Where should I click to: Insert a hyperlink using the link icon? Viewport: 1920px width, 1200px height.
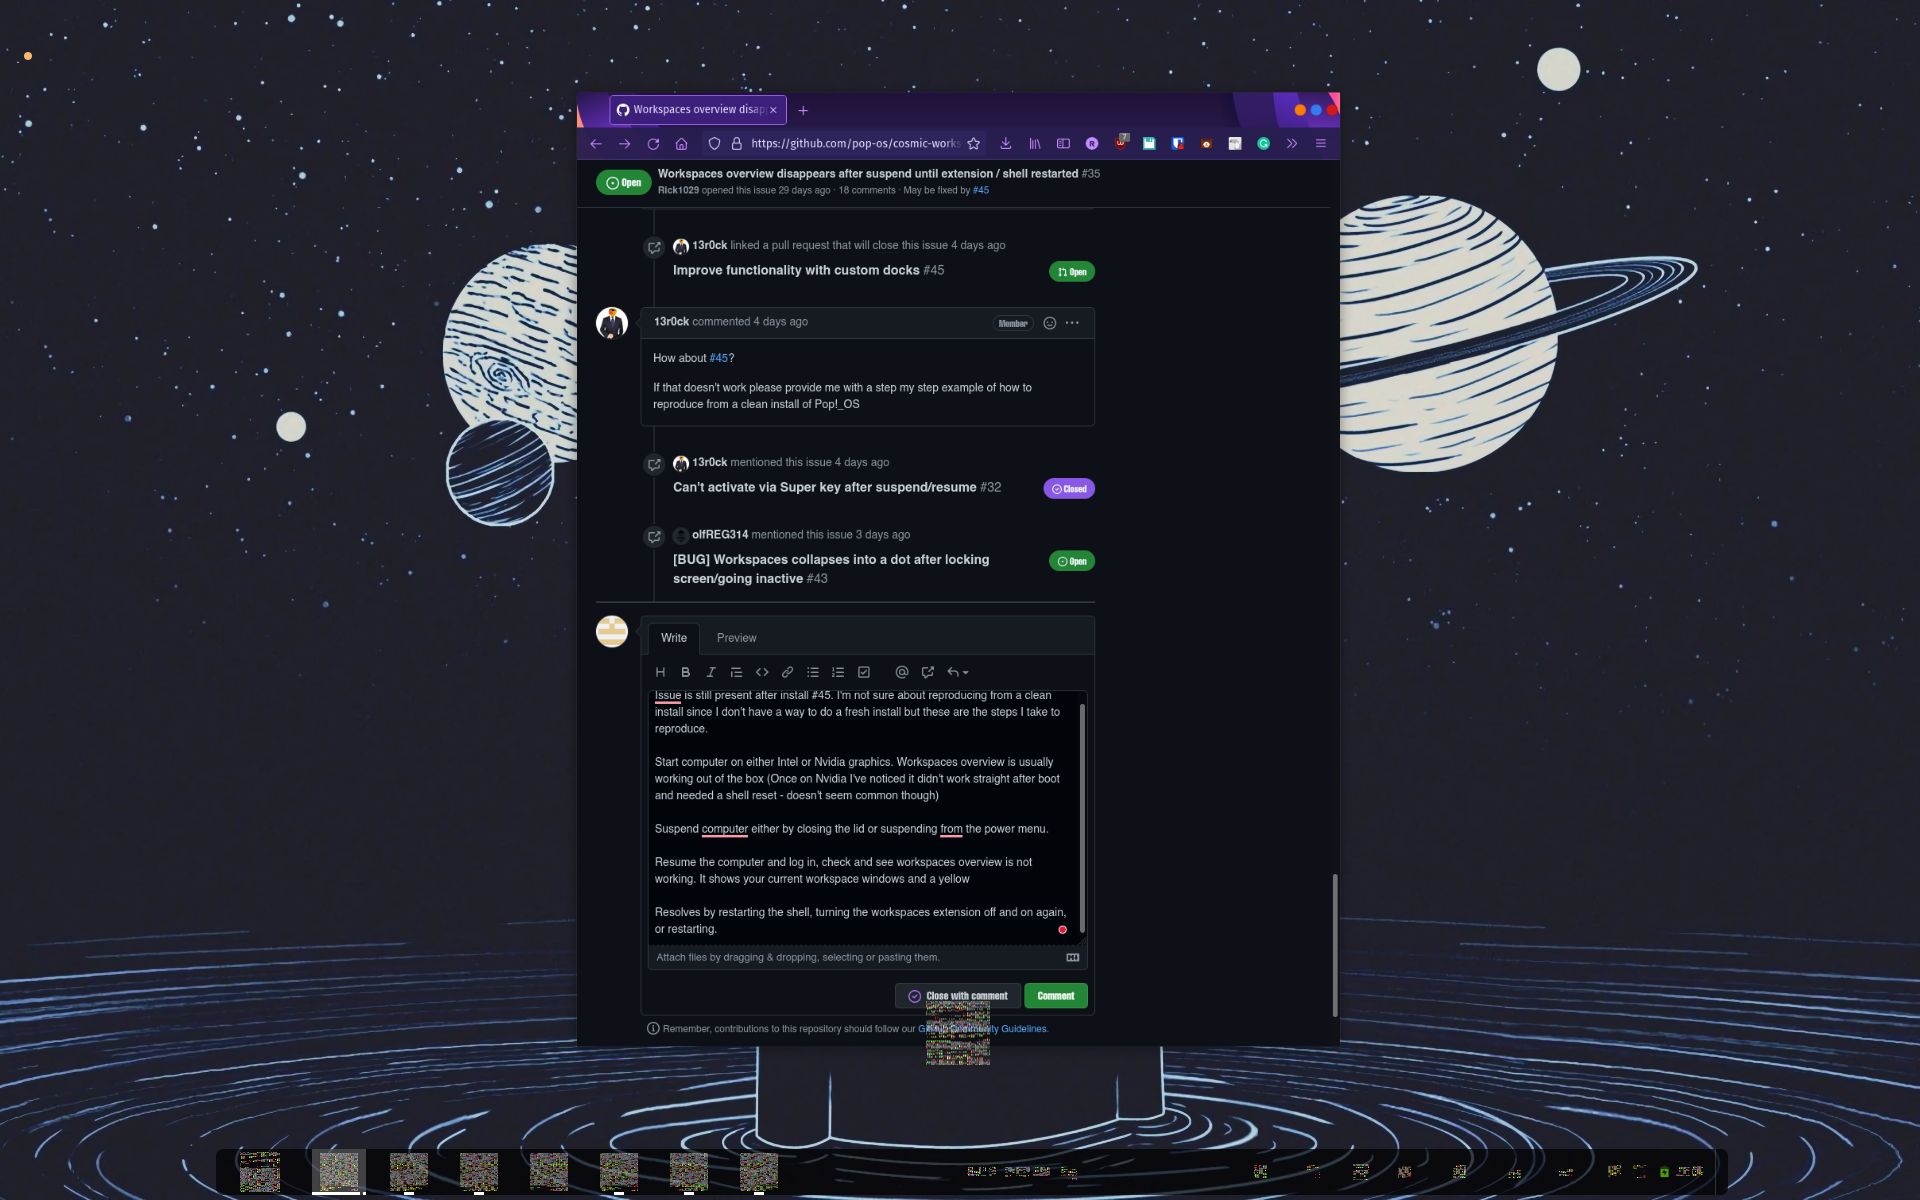coord(787,672)
